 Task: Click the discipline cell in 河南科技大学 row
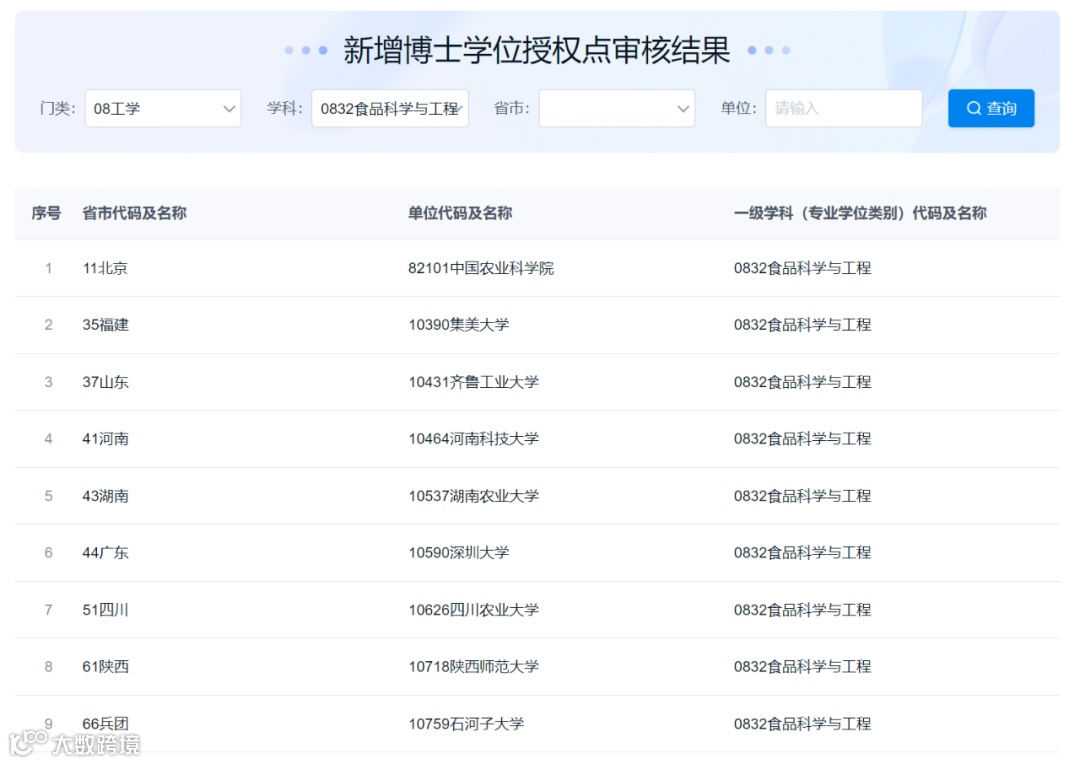point(802,439)
